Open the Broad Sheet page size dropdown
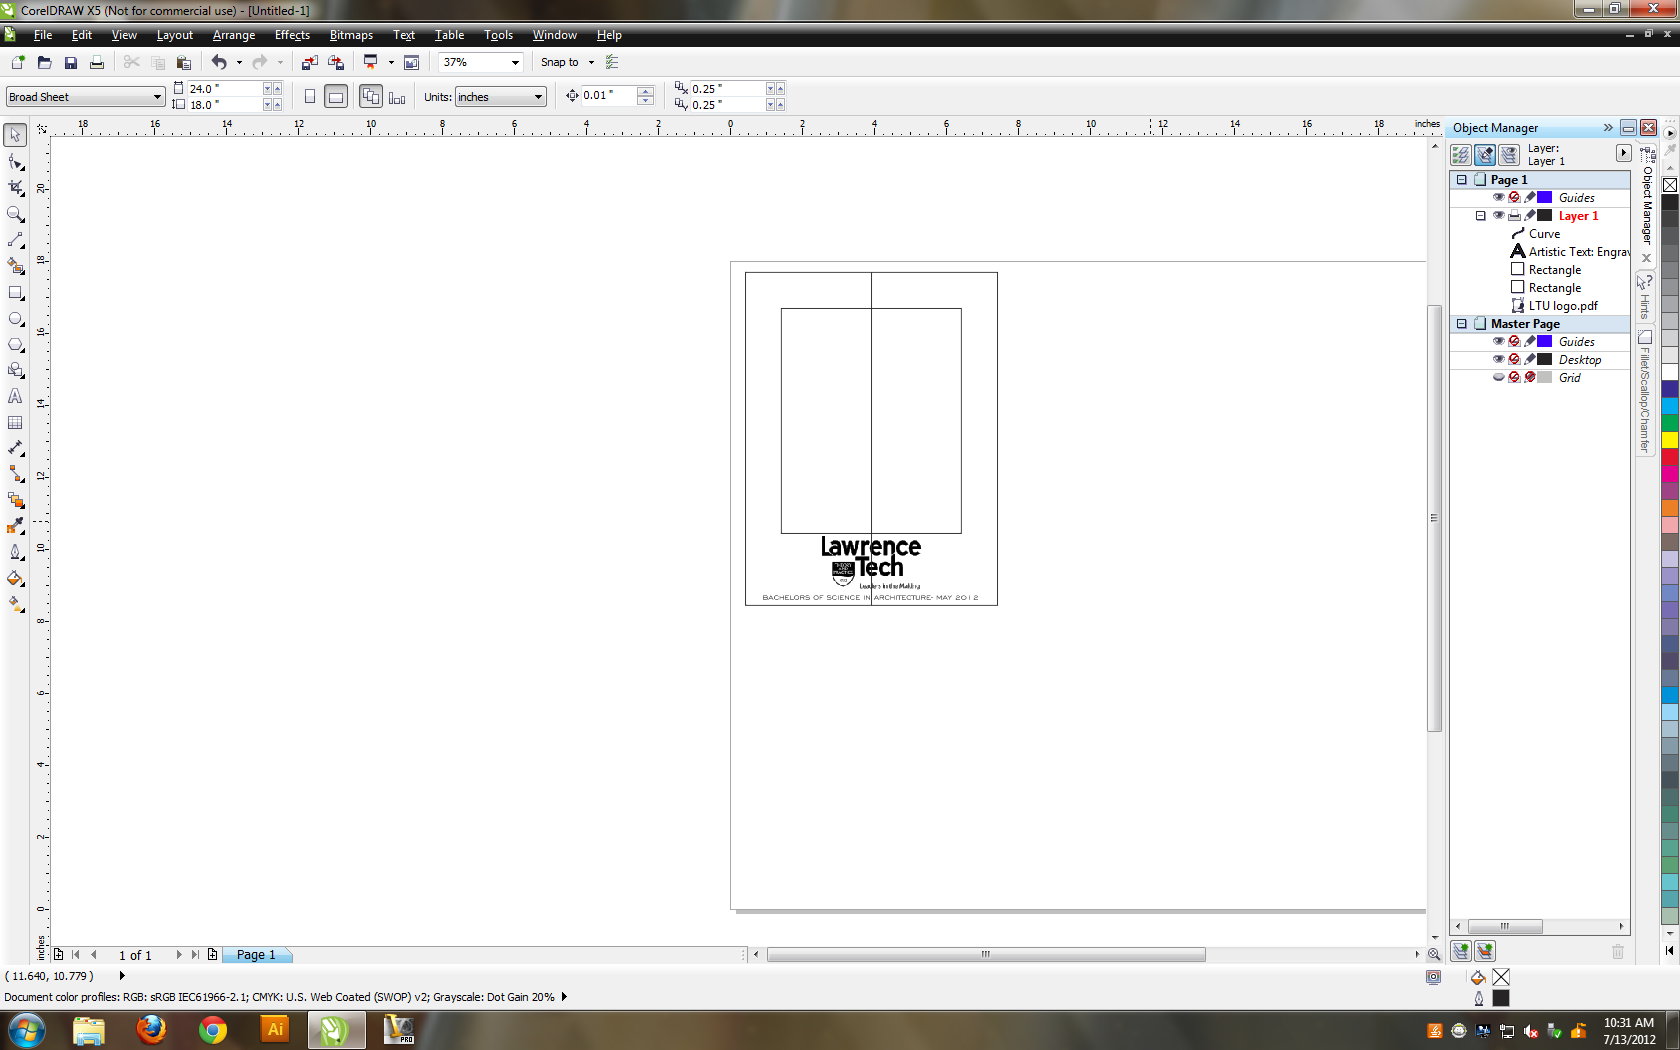1680x1050 pixels. (157, 97)
